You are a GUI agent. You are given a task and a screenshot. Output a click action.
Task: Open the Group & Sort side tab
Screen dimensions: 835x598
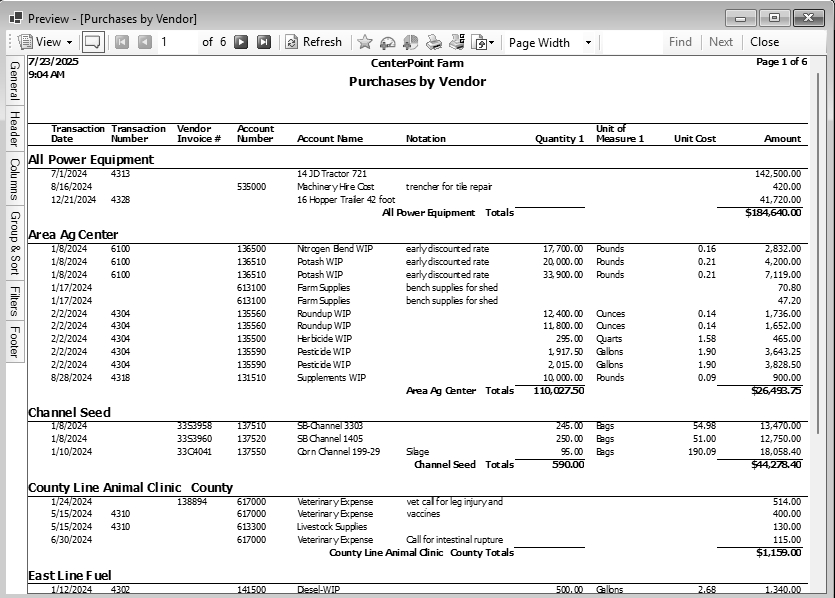[x=14, y=242]
